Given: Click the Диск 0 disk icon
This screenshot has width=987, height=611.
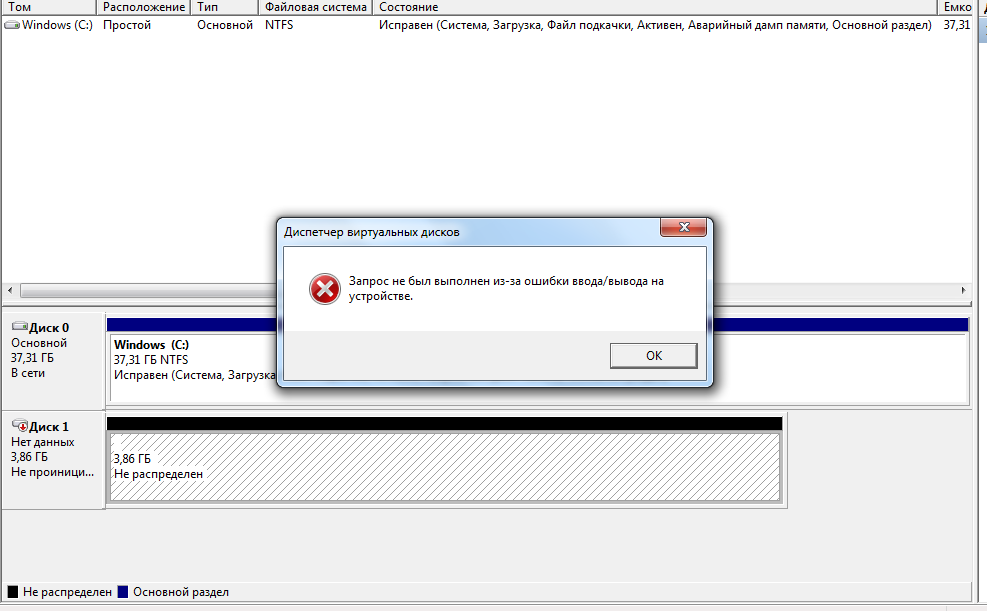Looking at the screenshot, I should [20, 327].
